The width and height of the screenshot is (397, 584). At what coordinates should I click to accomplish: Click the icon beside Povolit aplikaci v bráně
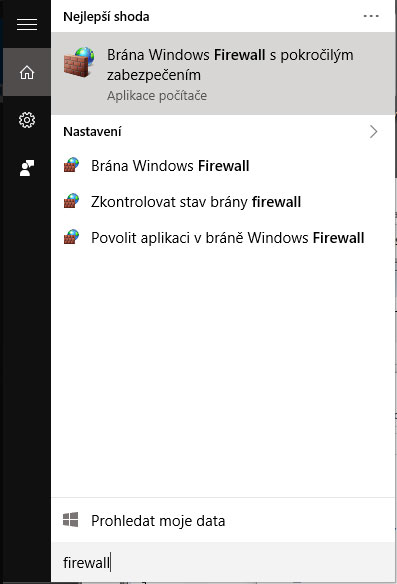(72, 237)
